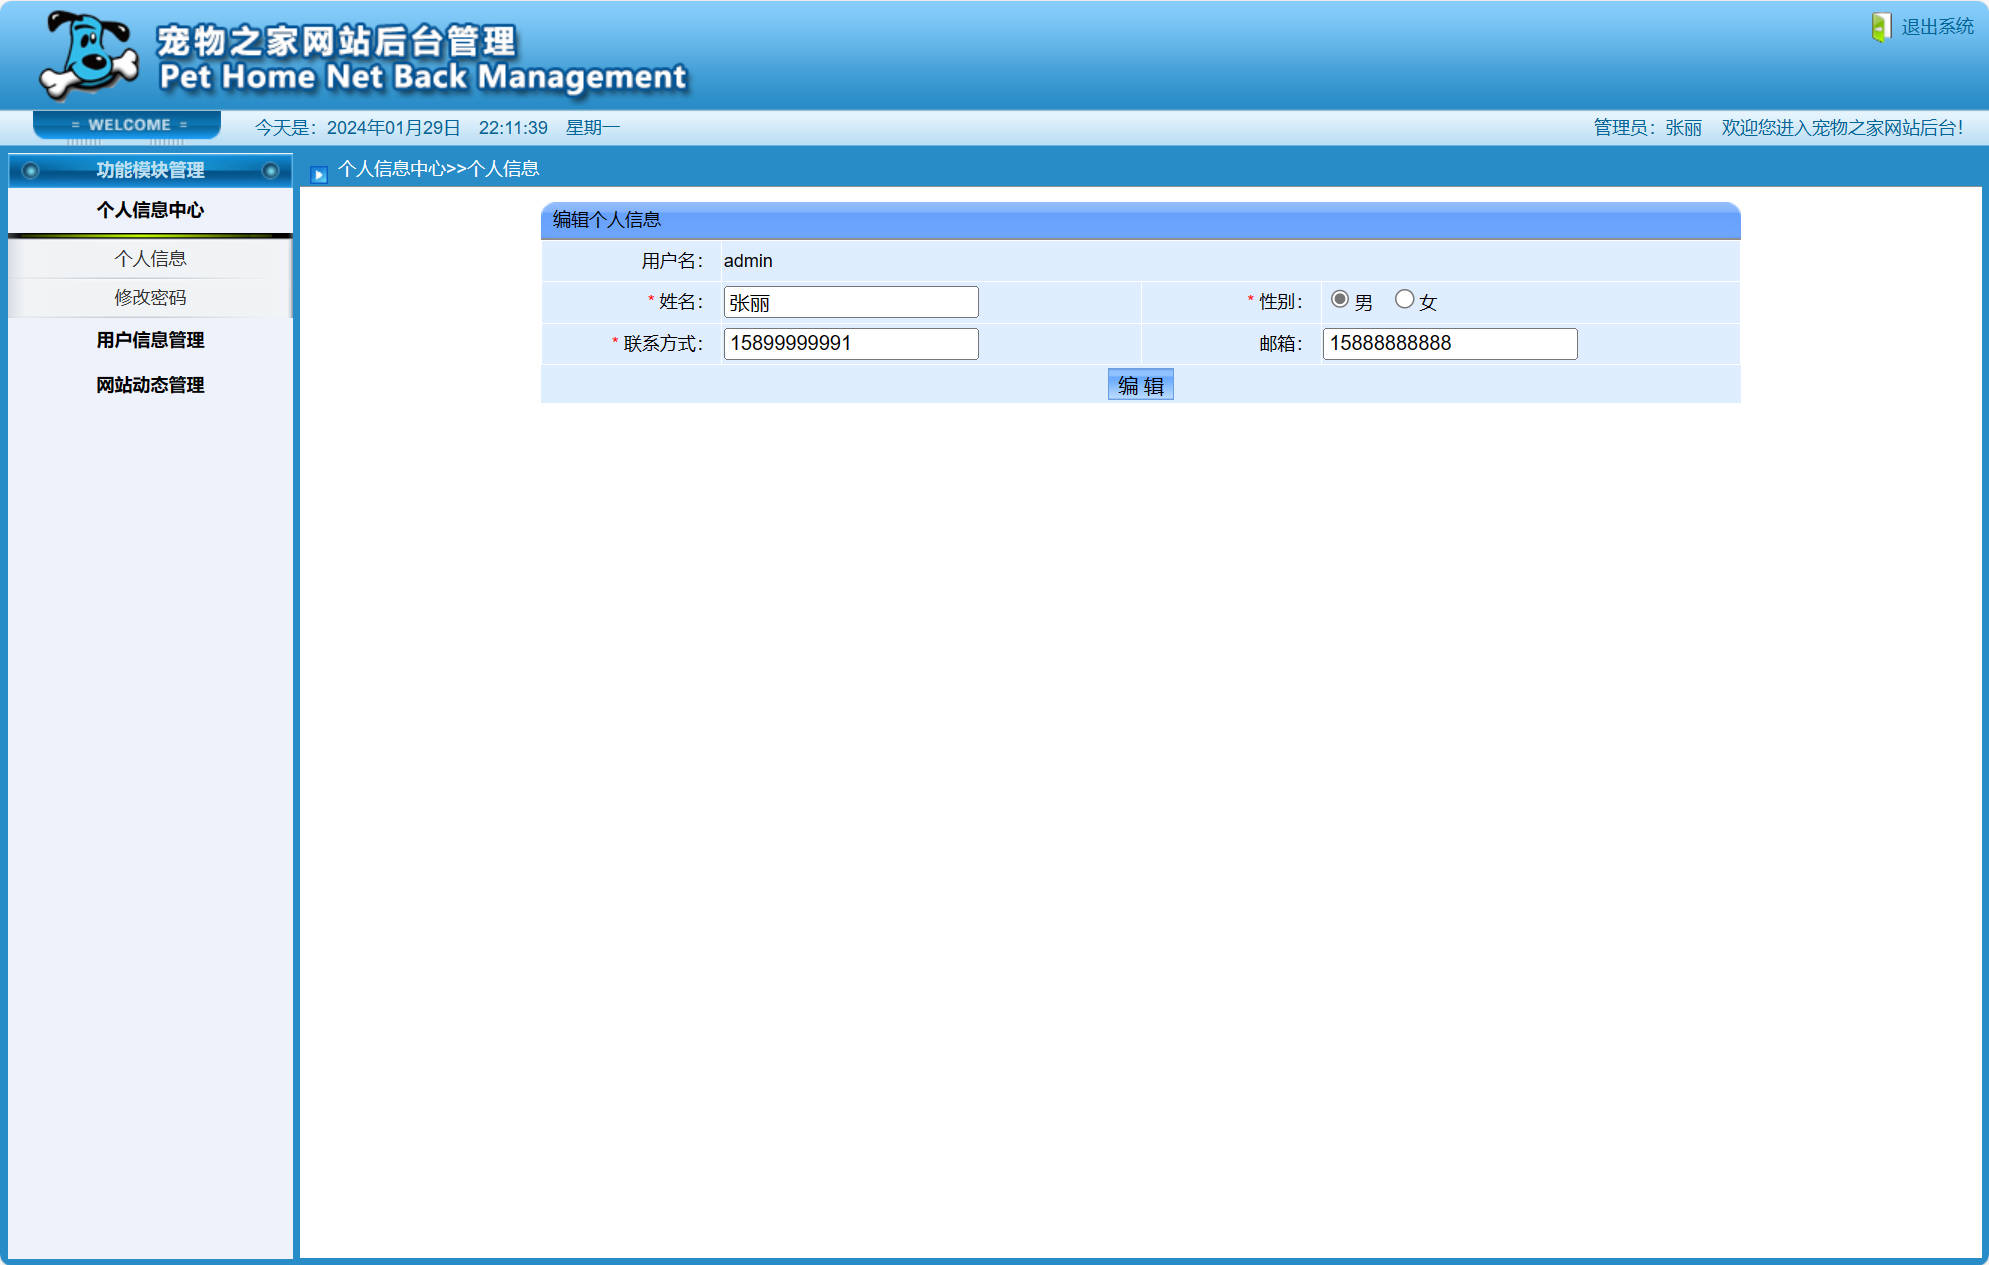Click the 编辑个人信息 panel header
The width and height of the screenshot is (1989, 1265).
(x=607, y=220)
